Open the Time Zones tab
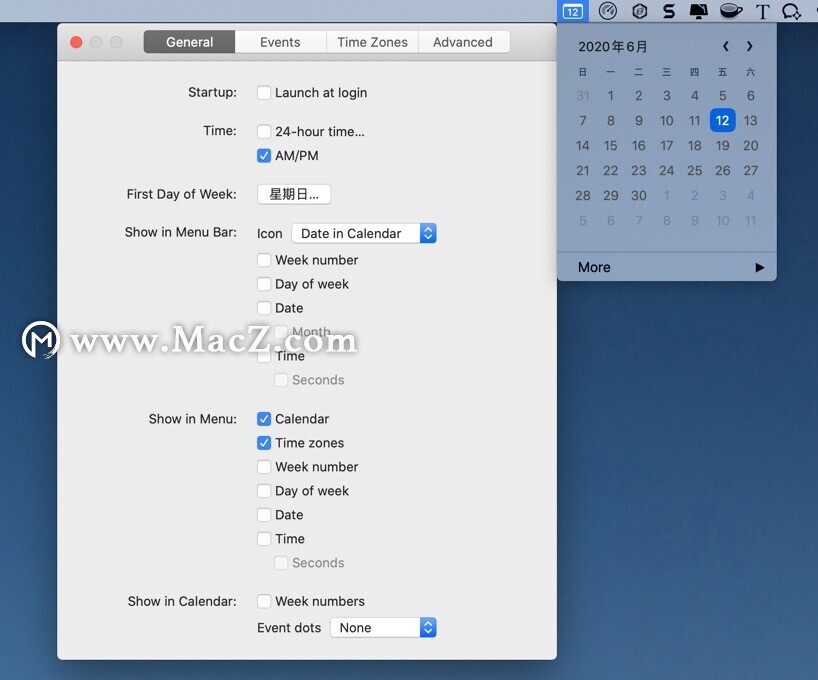Screen dimensions: 818x680 372,42
